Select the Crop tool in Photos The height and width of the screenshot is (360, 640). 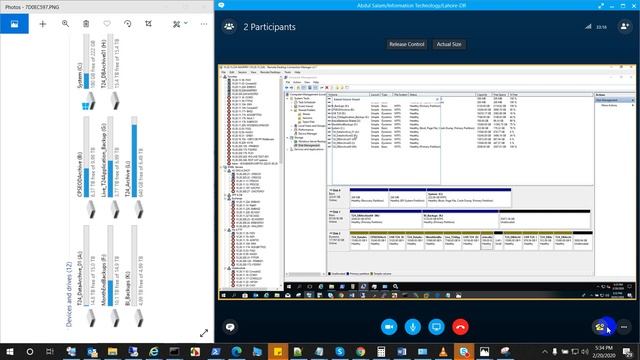pos(149,24)
